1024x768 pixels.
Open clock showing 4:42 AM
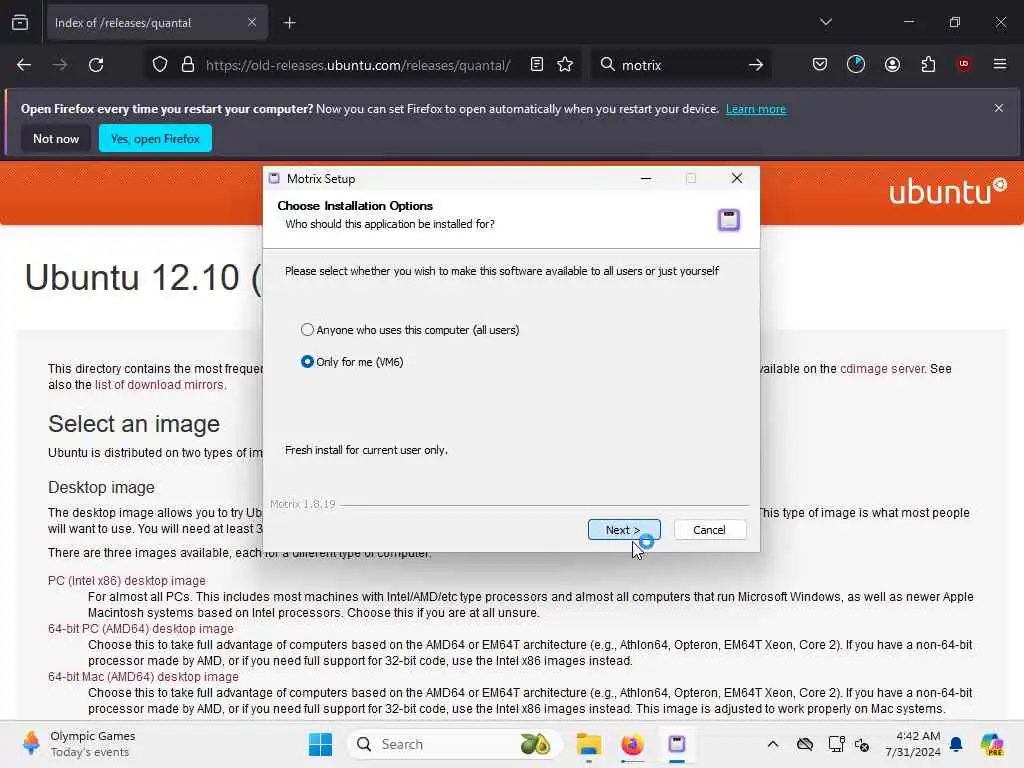[x=912, y=744]
